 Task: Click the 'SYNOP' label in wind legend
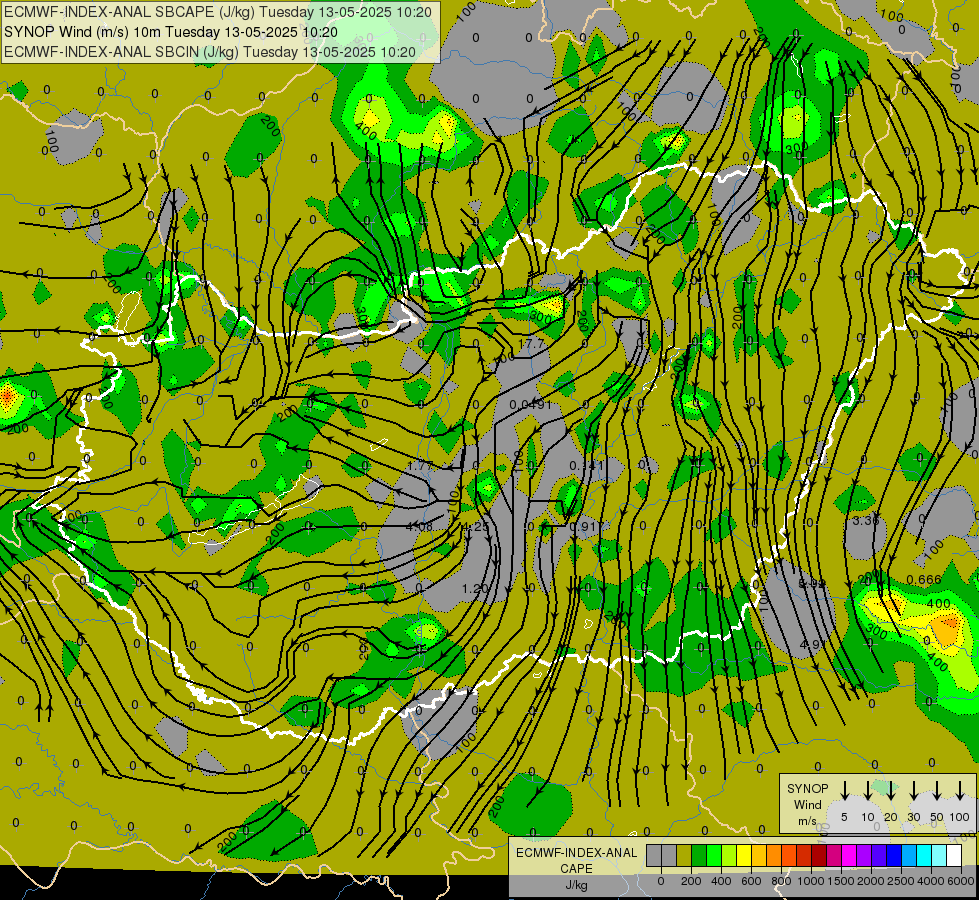[x=807, y=788]
